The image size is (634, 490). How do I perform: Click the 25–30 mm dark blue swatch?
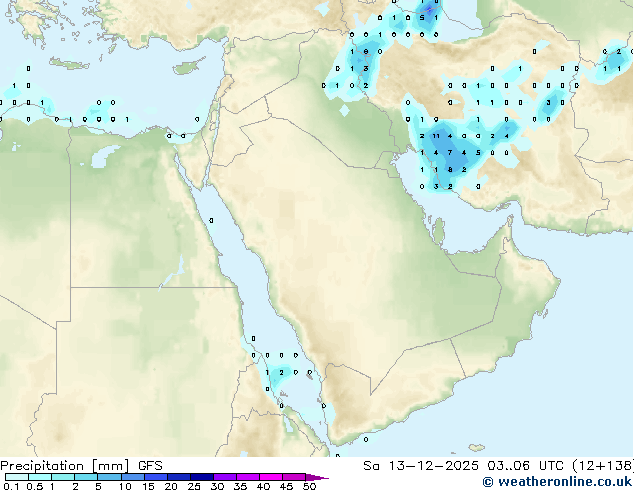[x=201, y=477]
